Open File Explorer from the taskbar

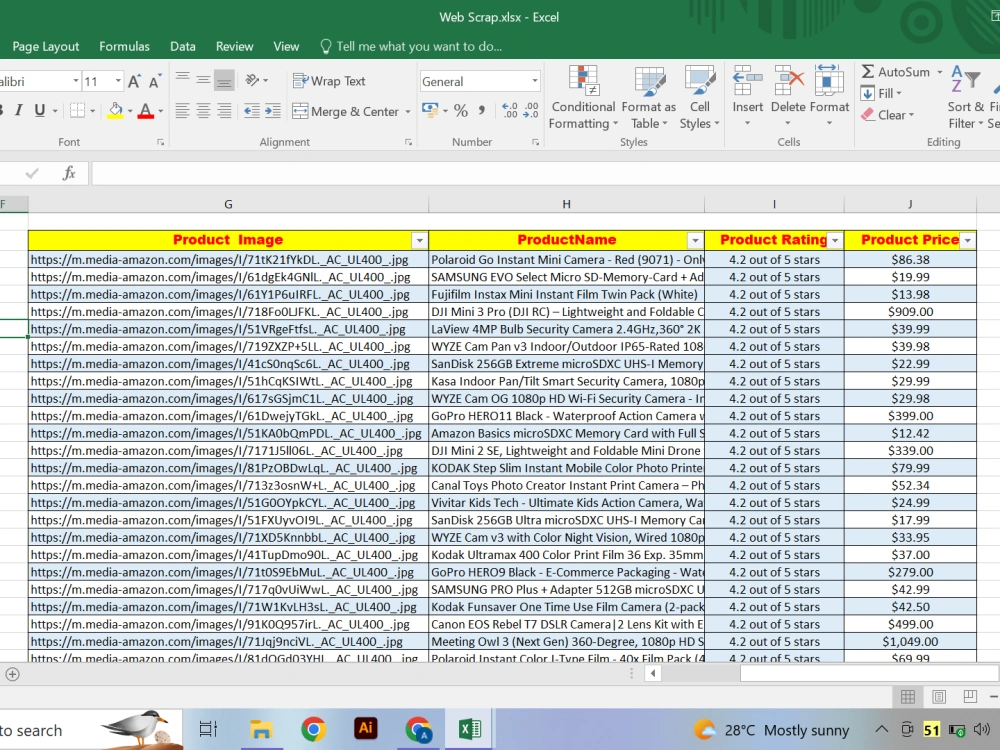[x=261, y=729]
